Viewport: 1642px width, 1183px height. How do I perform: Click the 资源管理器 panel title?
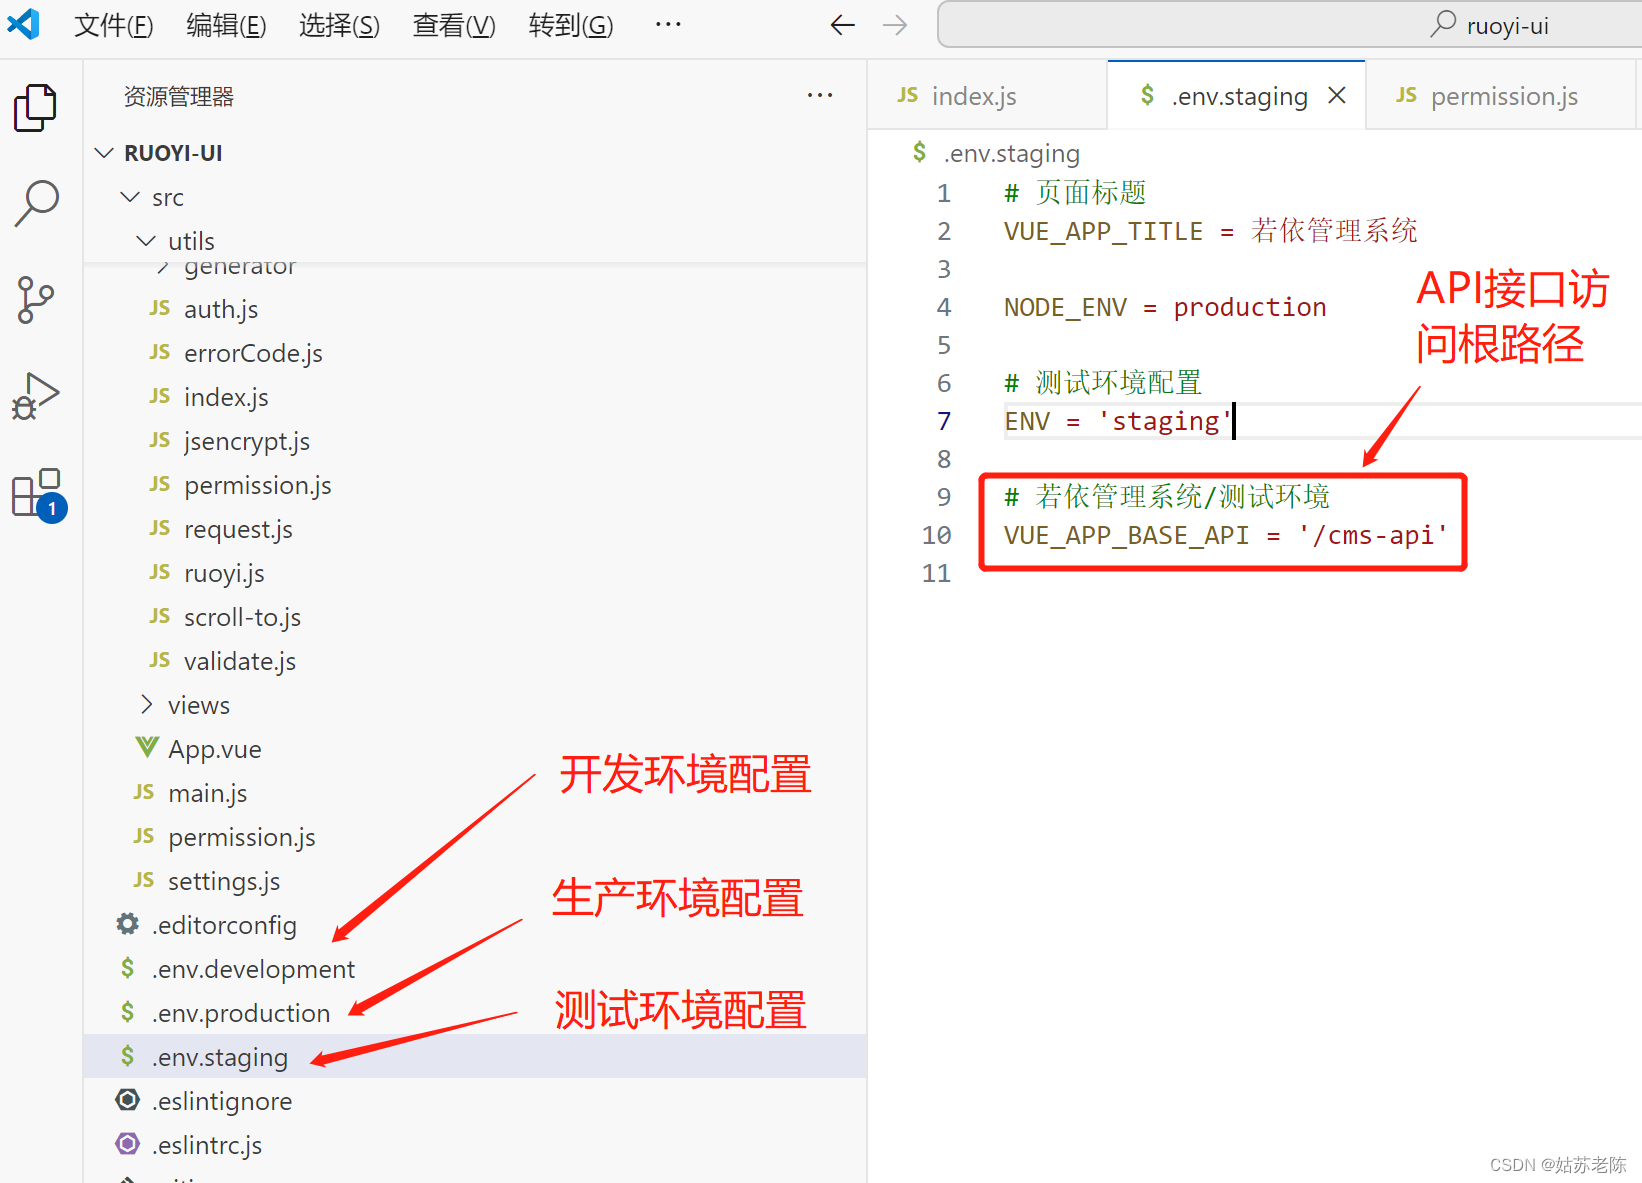[178, 96]
